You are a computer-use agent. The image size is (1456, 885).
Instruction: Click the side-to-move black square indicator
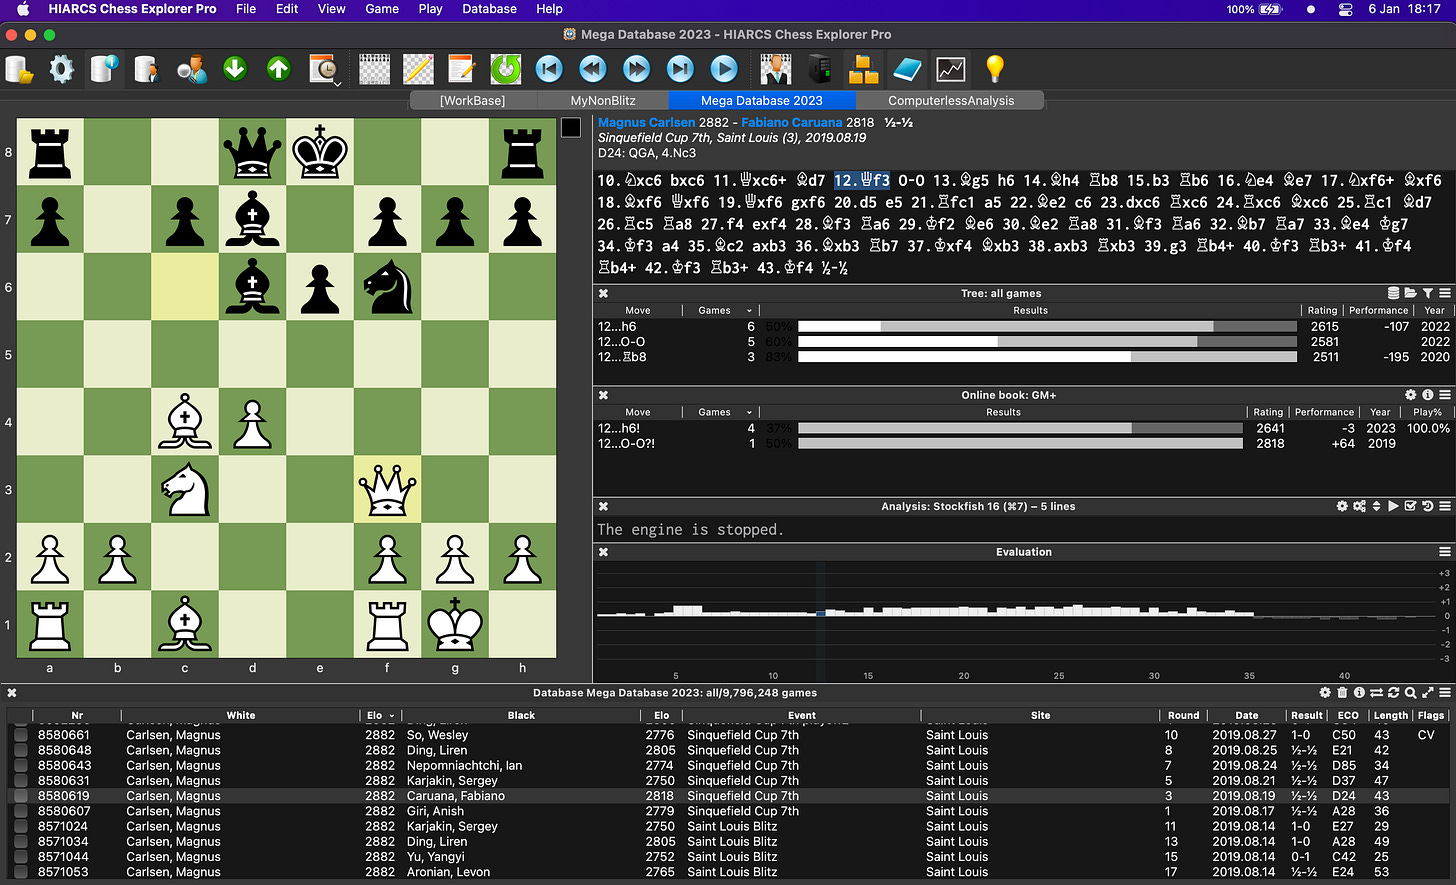click(571, 127)
